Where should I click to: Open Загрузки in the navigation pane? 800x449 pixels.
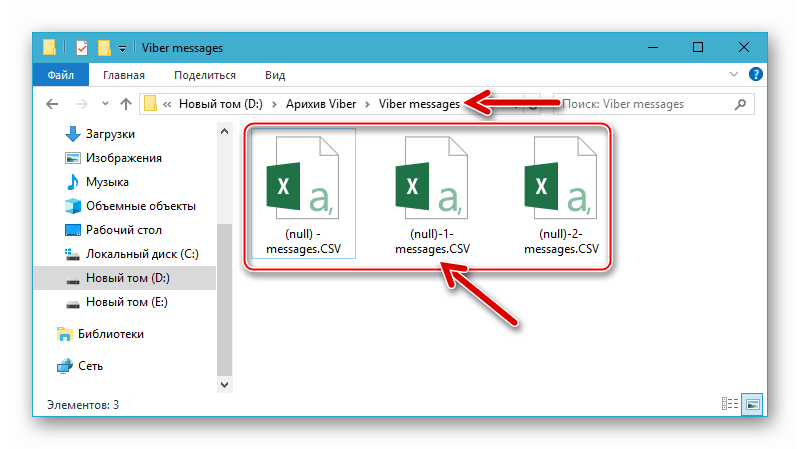110,134
